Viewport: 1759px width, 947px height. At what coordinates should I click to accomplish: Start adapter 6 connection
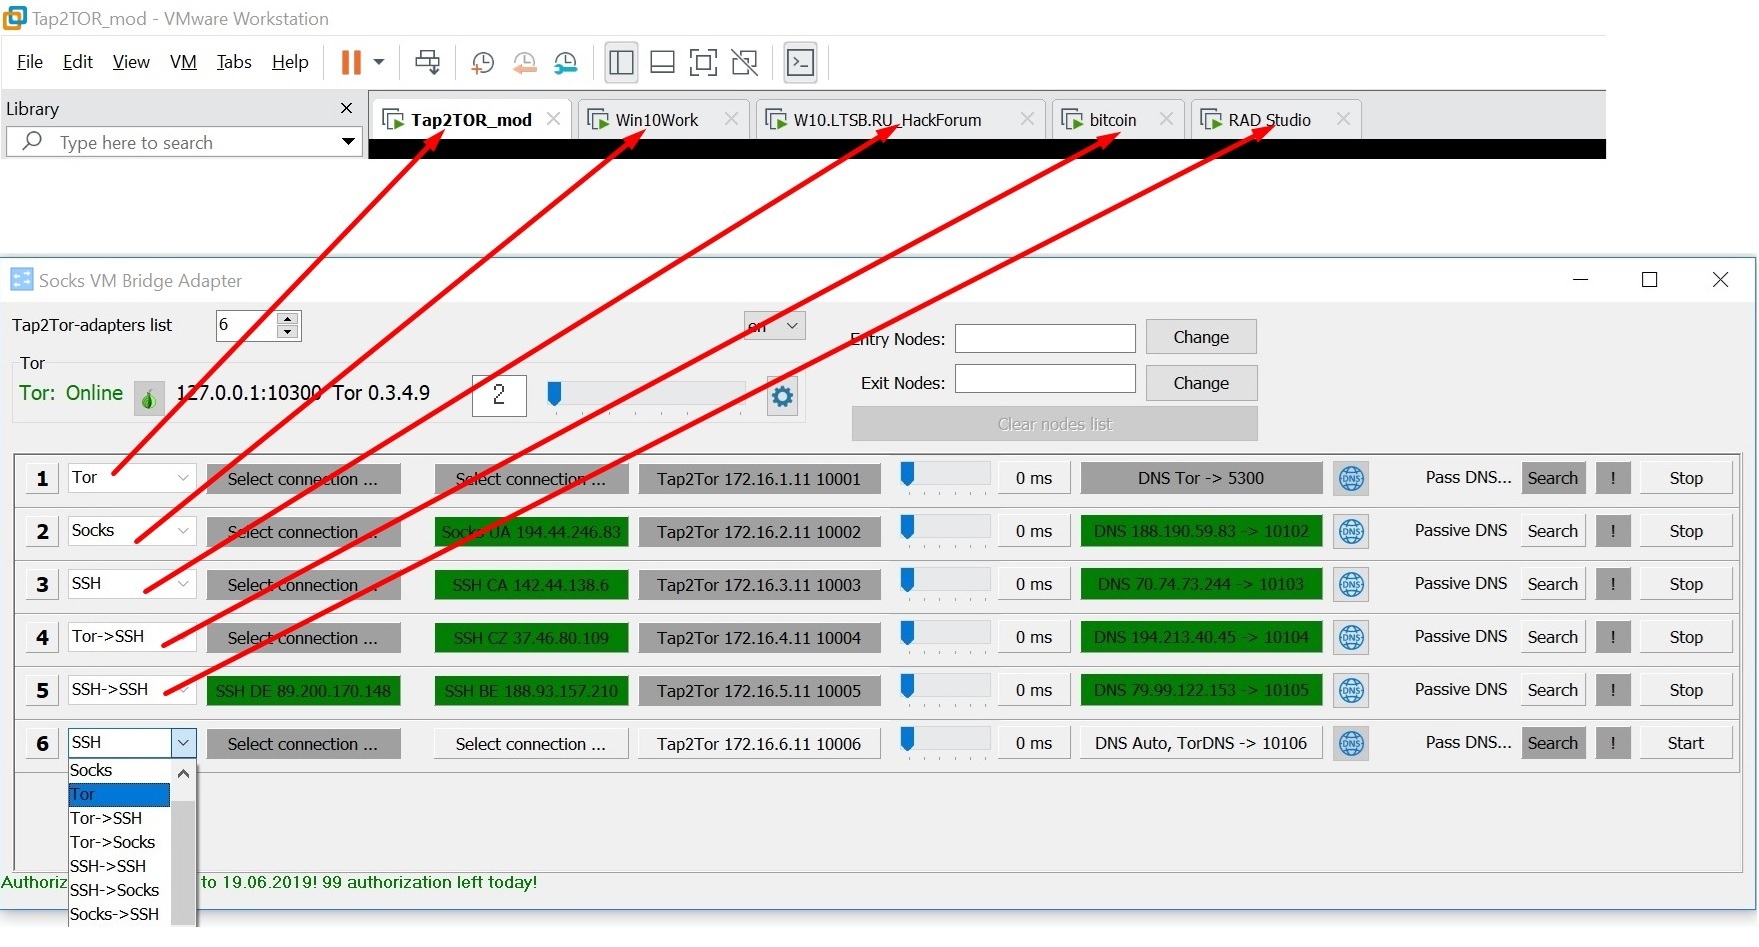point(1685,743)
